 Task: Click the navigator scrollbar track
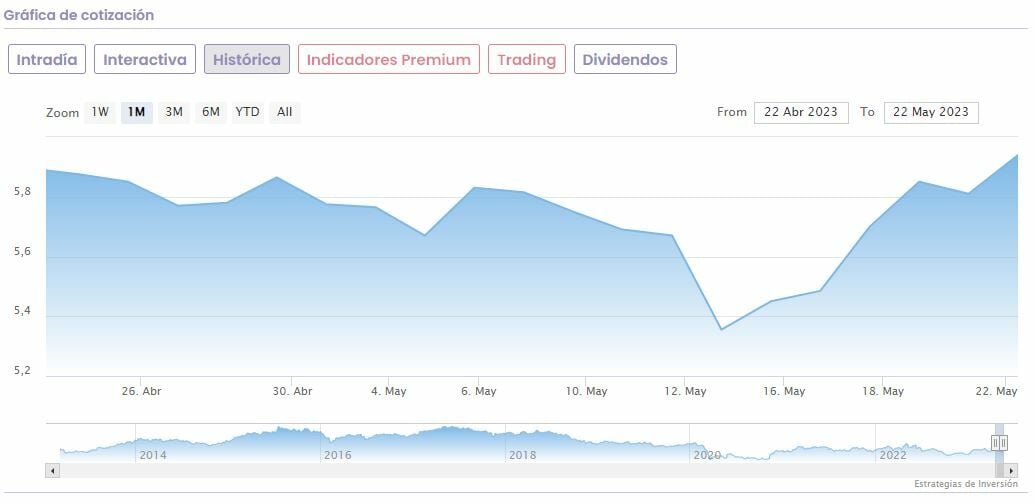point(500,470)
